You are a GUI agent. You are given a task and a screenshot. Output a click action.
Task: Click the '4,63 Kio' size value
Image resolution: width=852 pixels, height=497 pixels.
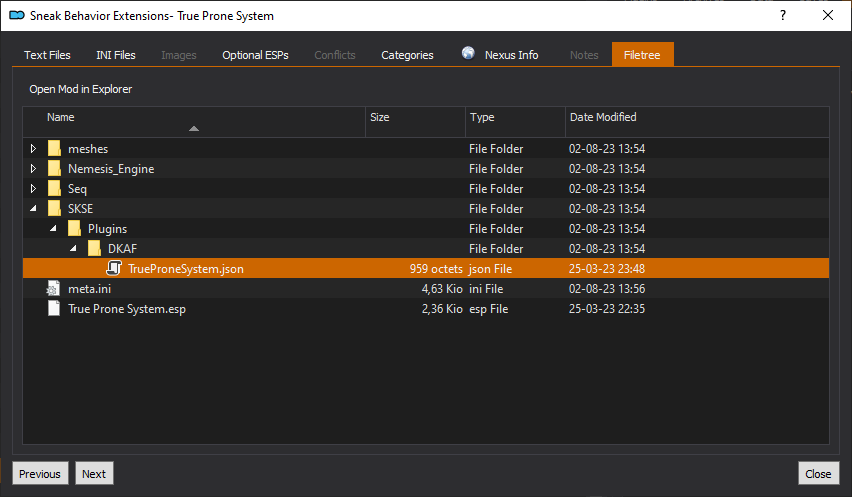coord(442,288)
